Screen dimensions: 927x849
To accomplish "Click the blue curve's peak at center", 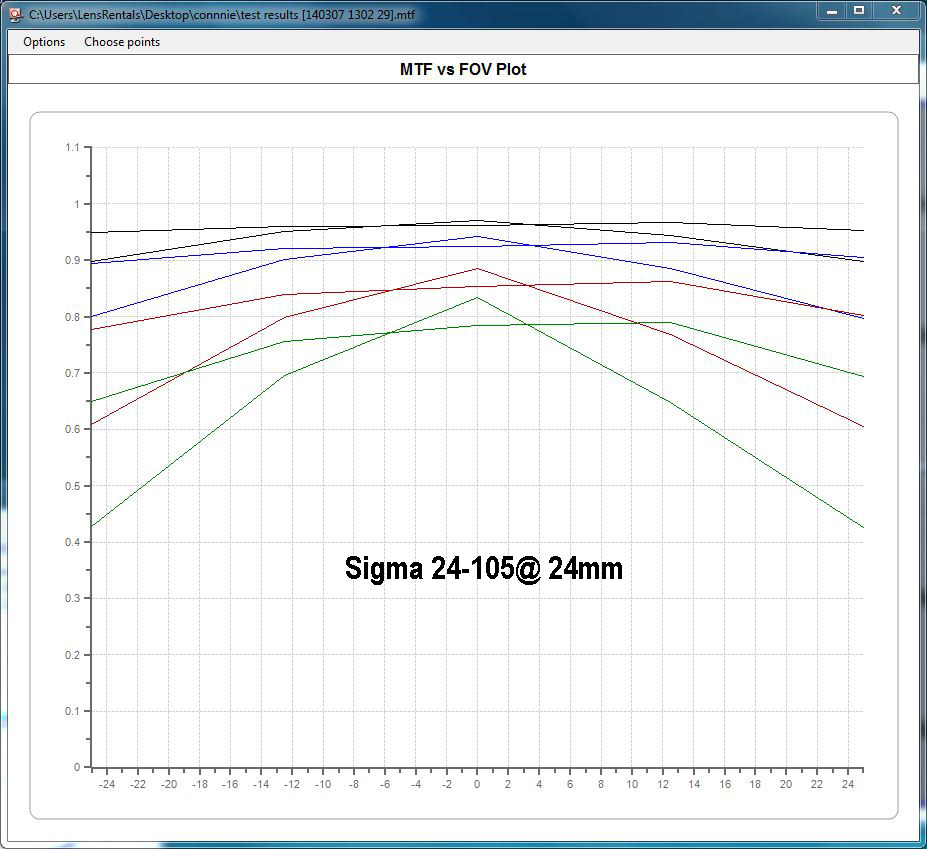I will pos(477,237).
